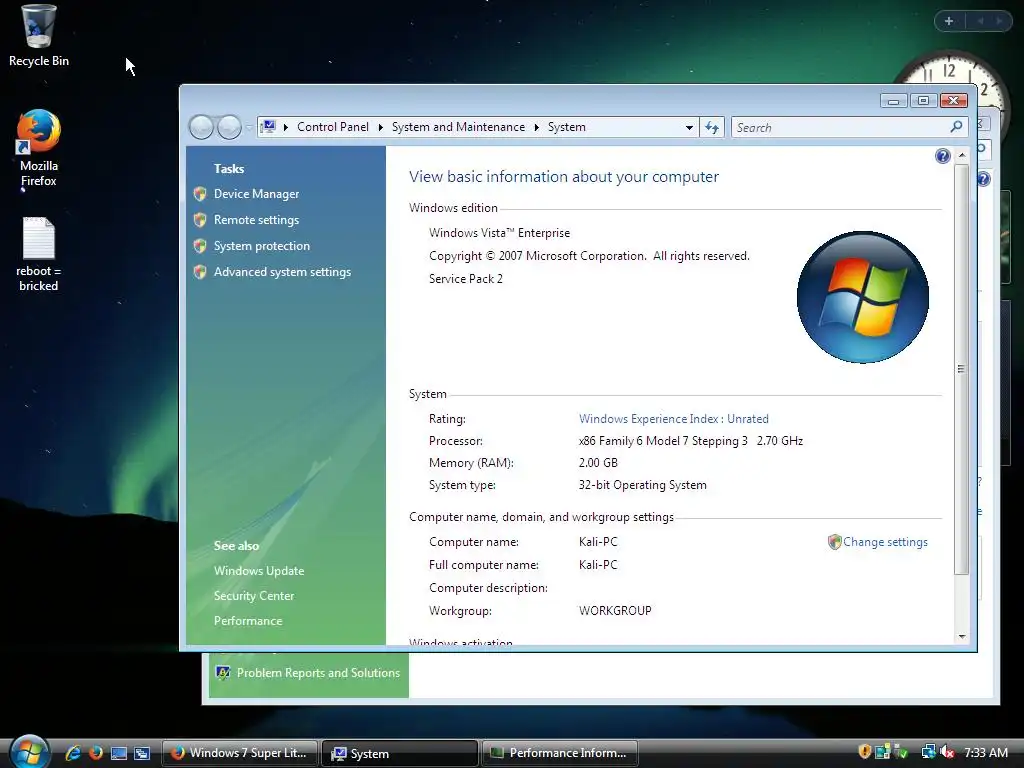Image resolution: width=1024 pixels, height=768 pixels.
Task: Click the shield icon beside Remote settings
Action: tap(200, 220)
